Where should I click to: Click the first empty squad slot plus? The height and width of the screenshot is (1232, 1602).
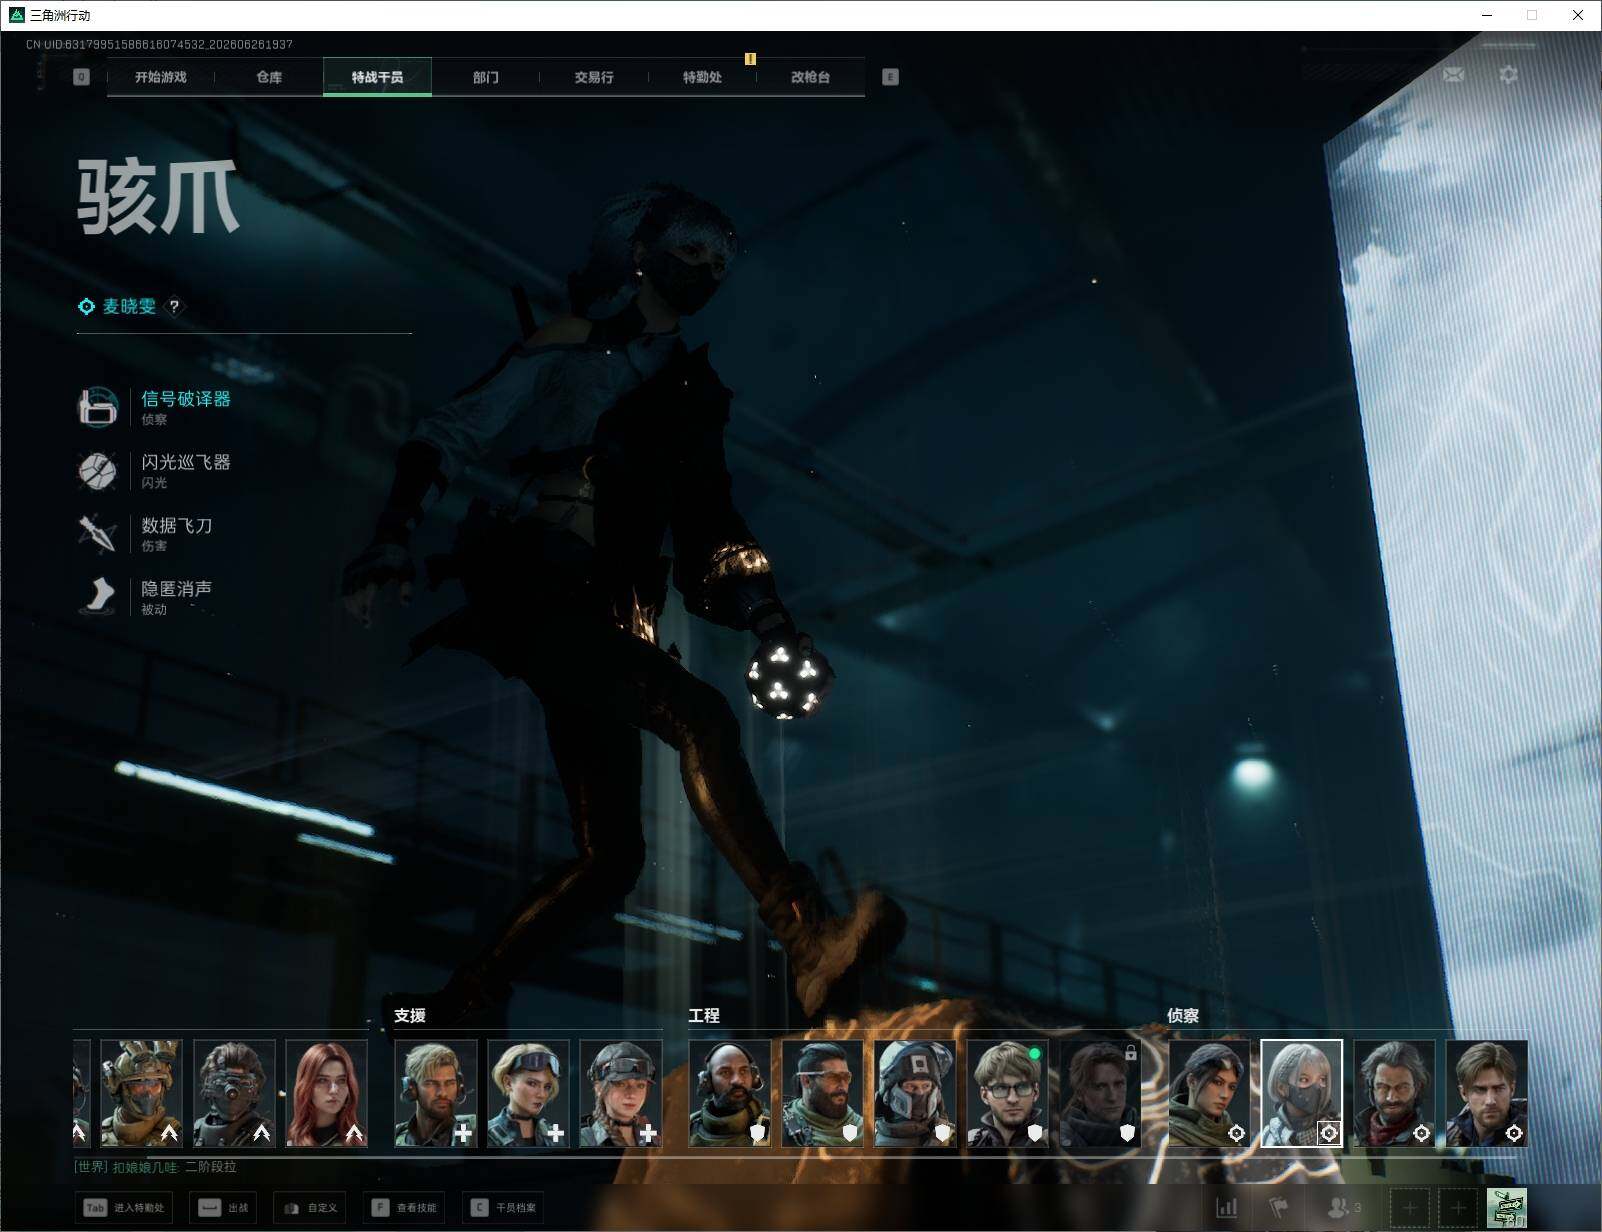coord(1409,1208)
